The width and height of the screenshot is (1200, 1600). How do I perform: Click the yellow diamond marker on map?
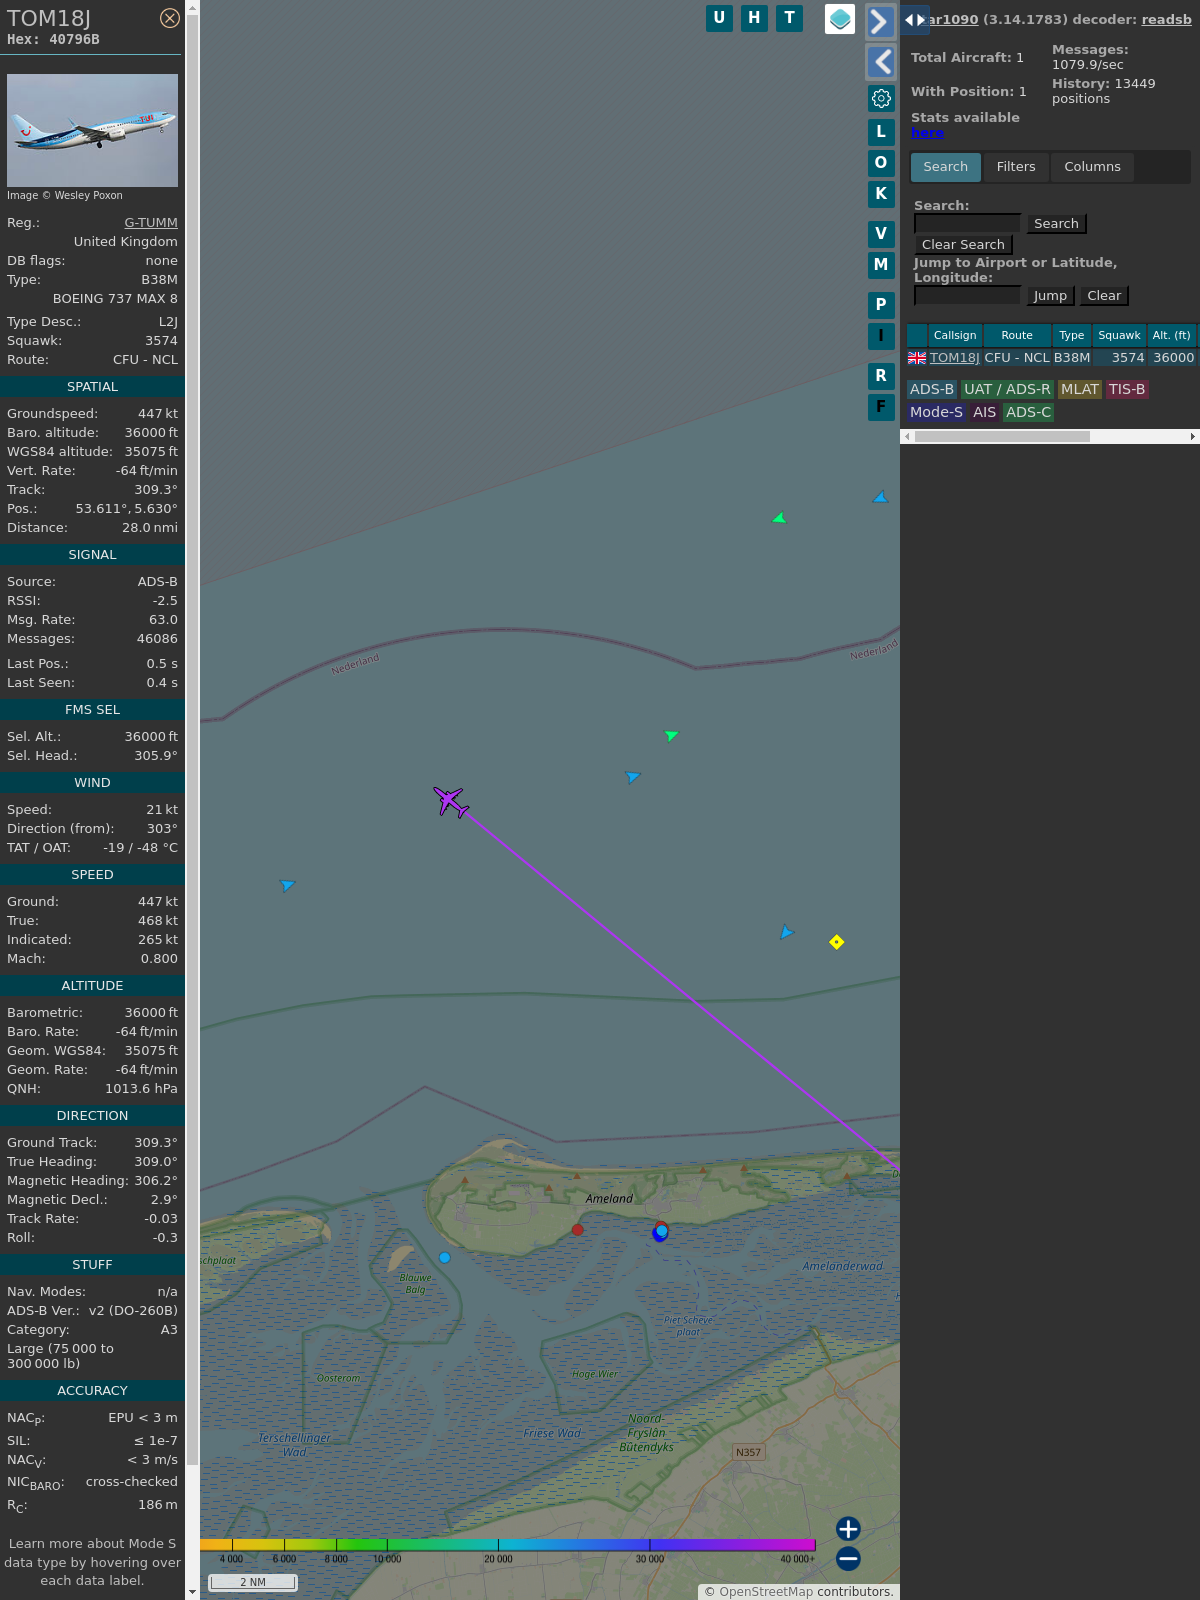pos(837,942)
